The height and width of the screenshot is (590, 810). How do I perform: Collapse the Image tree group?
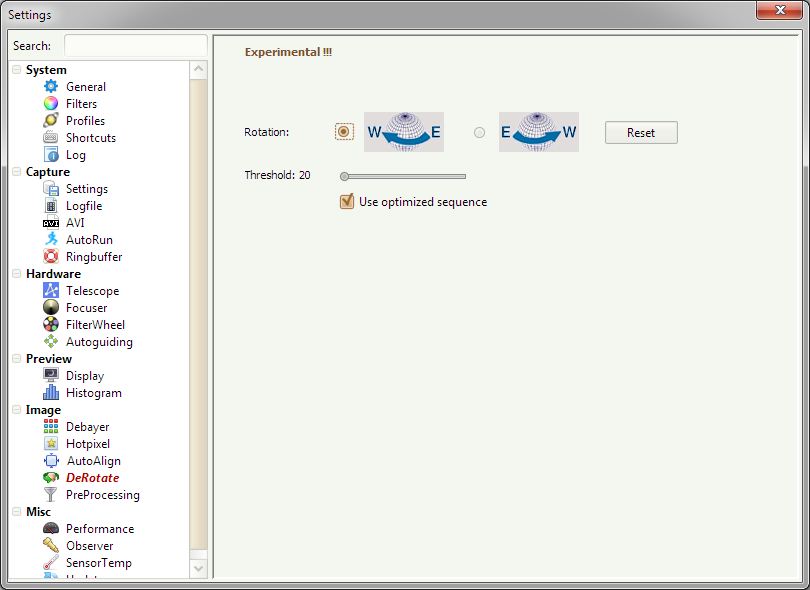tap(17, 409)
